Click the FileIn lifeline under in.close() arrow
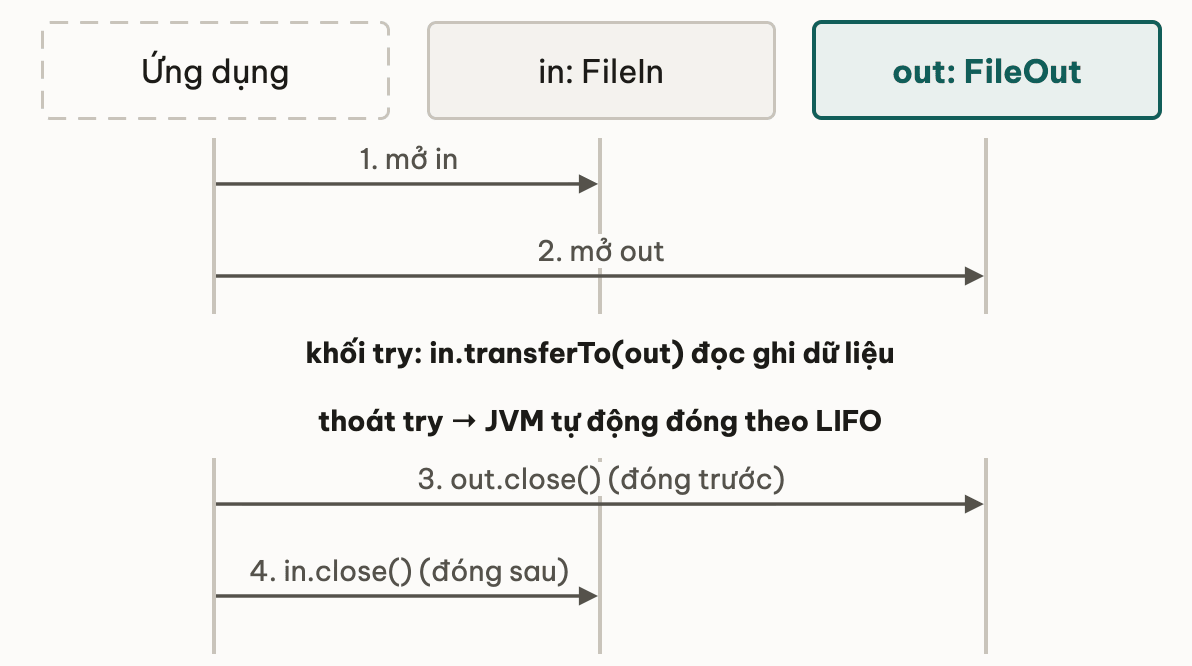The height and width of the screenshot is (666, 1192). (x=600, y=623)
